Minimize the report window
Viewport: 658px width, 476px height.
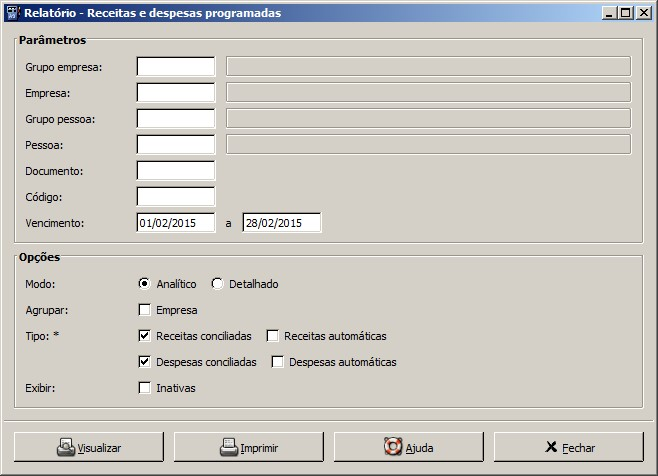click(x=609, y=13)
